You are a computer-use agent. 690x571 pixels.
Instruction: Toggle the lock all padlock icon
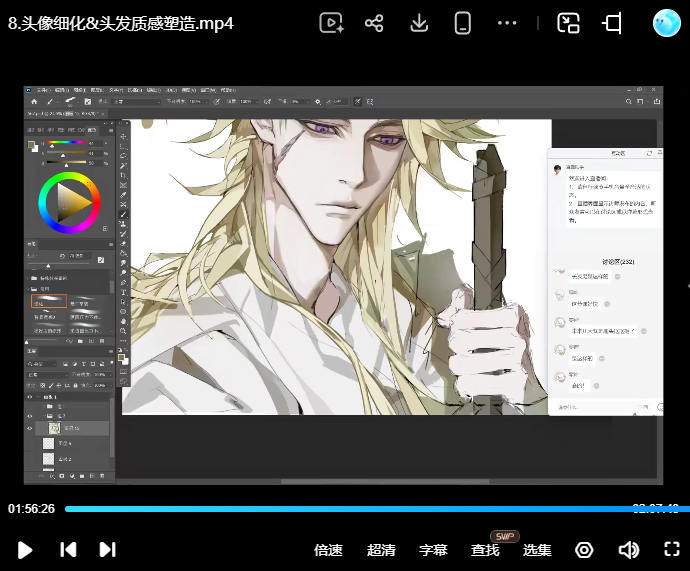coord(76,385)
